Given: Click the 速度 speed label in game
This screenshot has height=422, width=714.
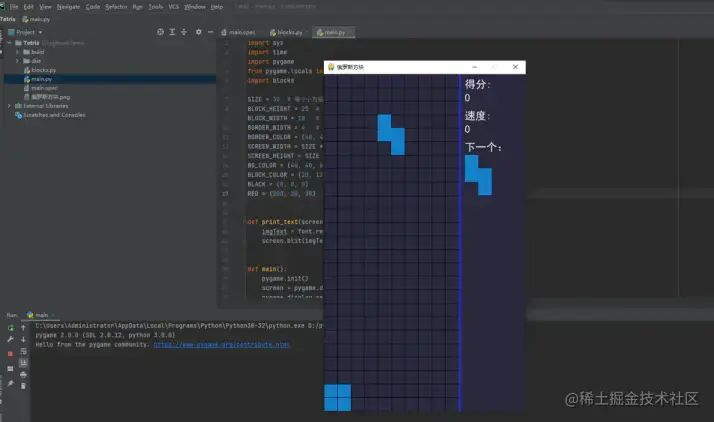Looking at the screenshot, I should point(477,116).
